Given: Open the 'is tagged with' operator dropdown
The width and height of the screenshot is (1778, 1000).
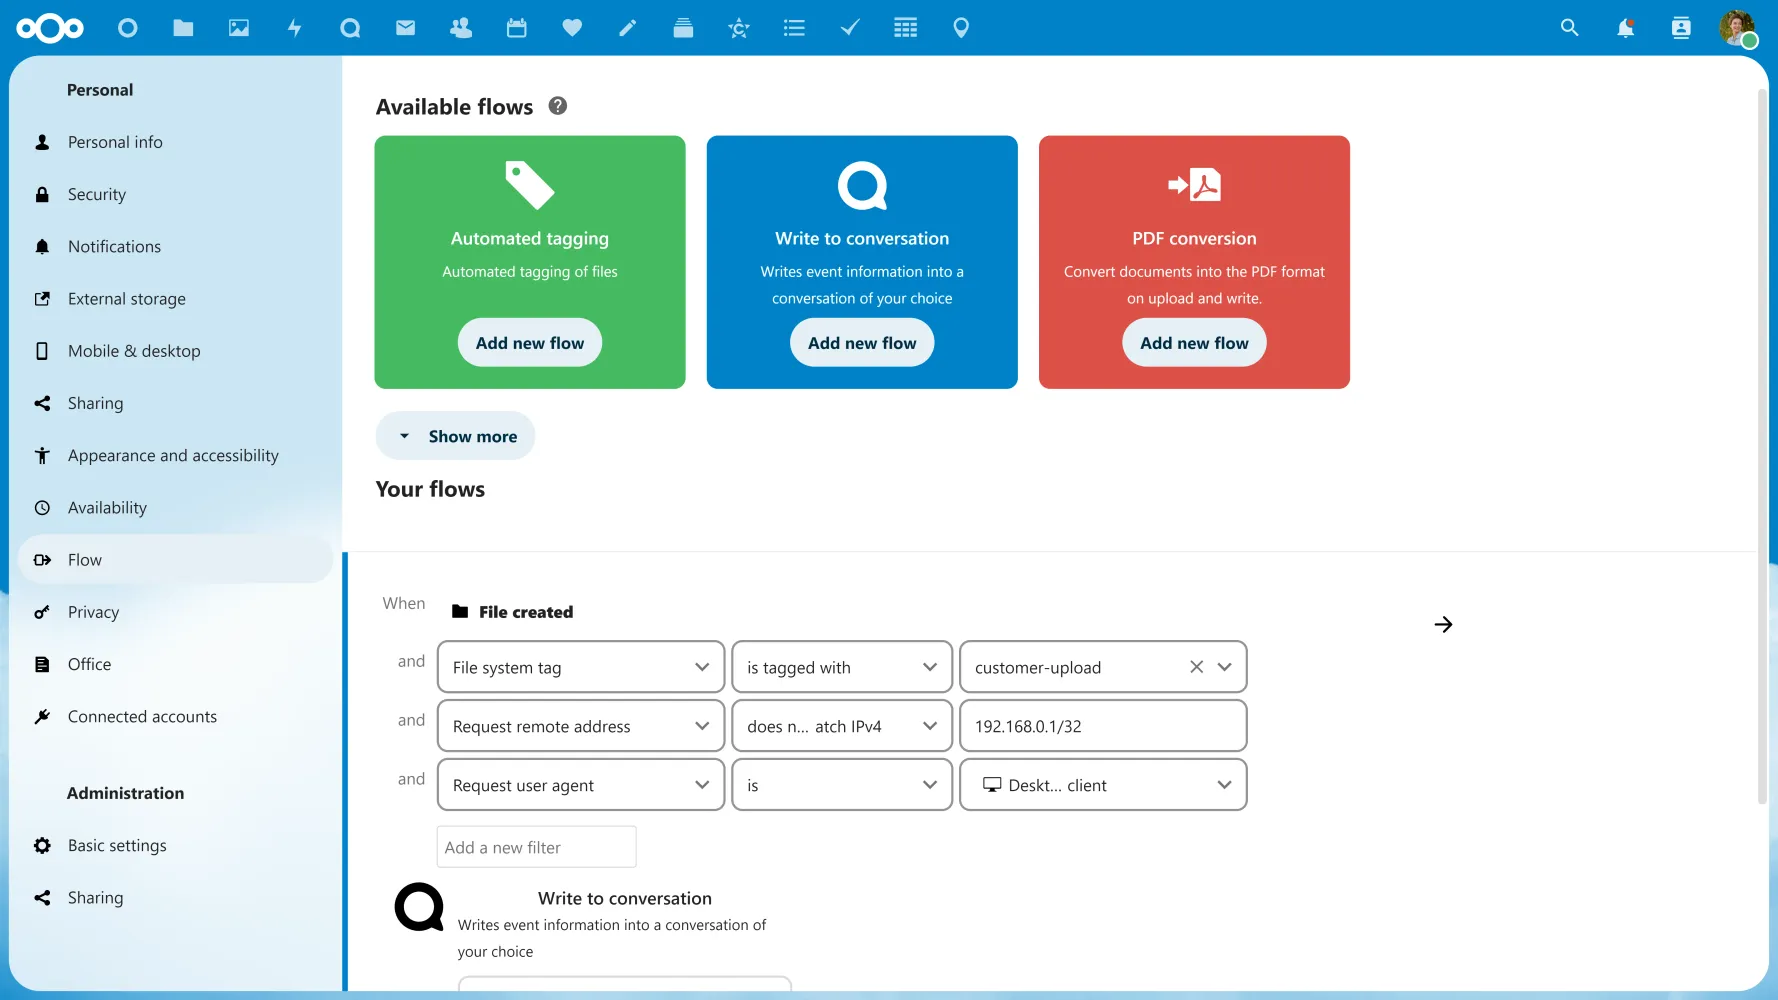Looking at the screenshot, I should click(841, 667).
